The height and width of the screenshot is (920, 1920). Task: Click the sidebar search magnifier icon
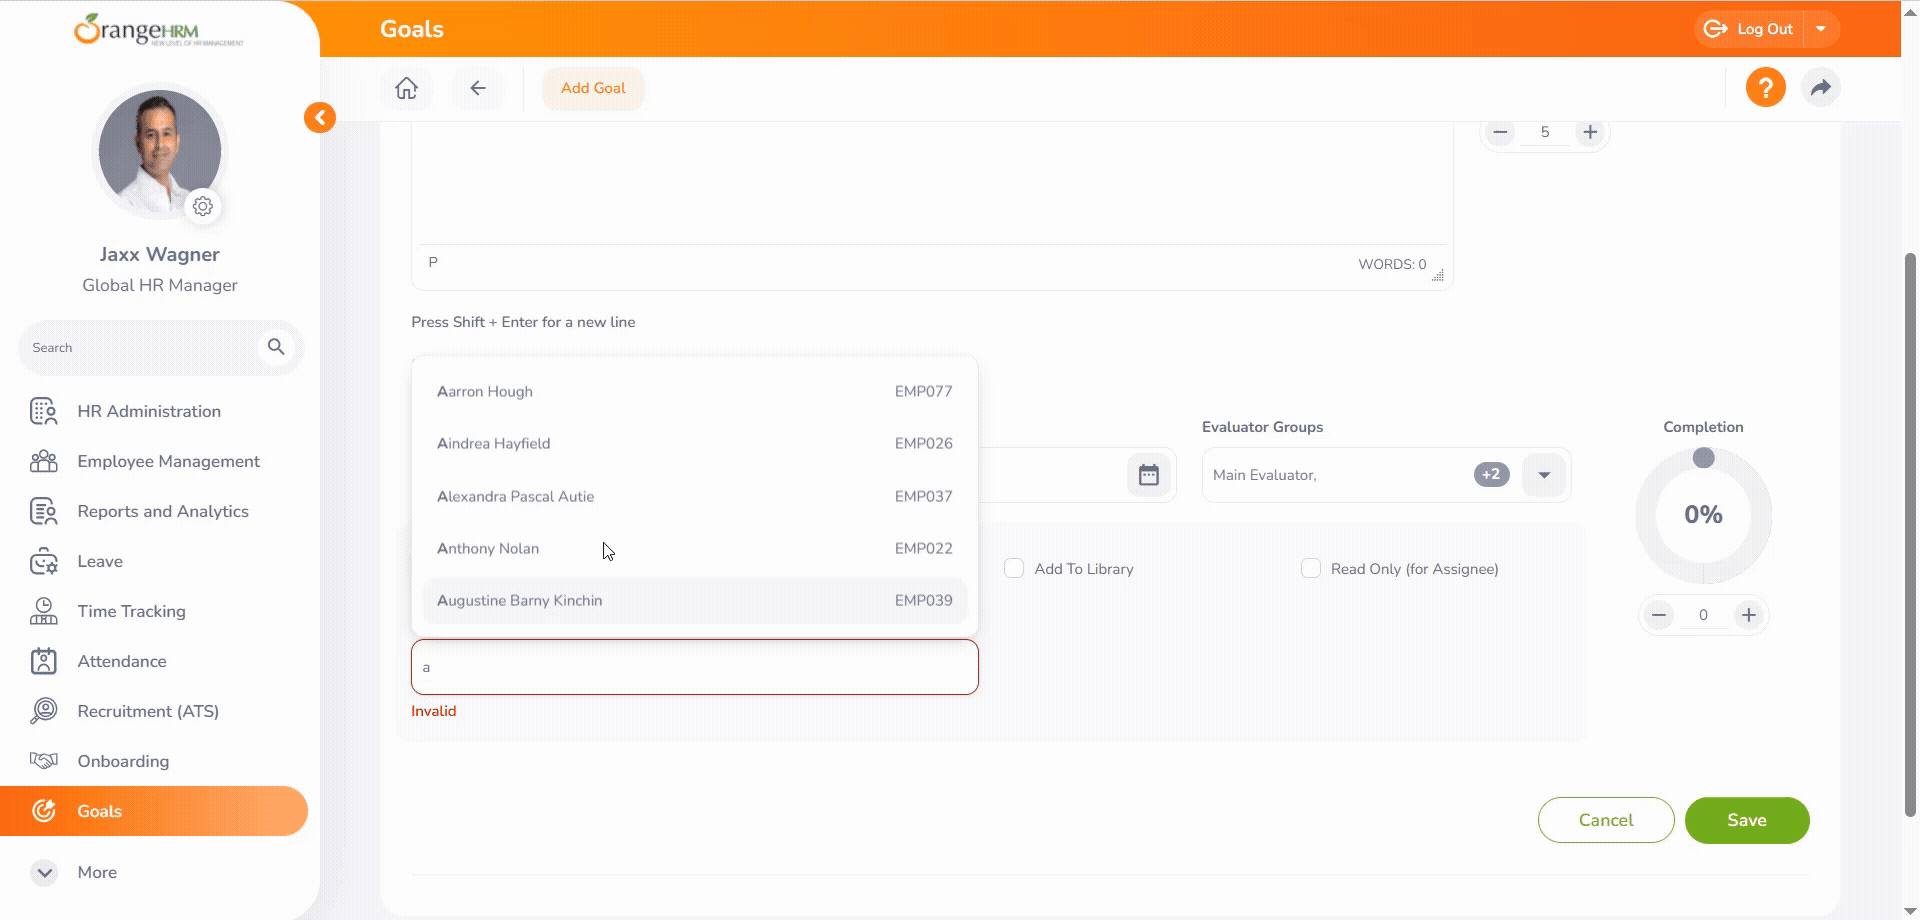pyautogui.click(x=276, y=347)
